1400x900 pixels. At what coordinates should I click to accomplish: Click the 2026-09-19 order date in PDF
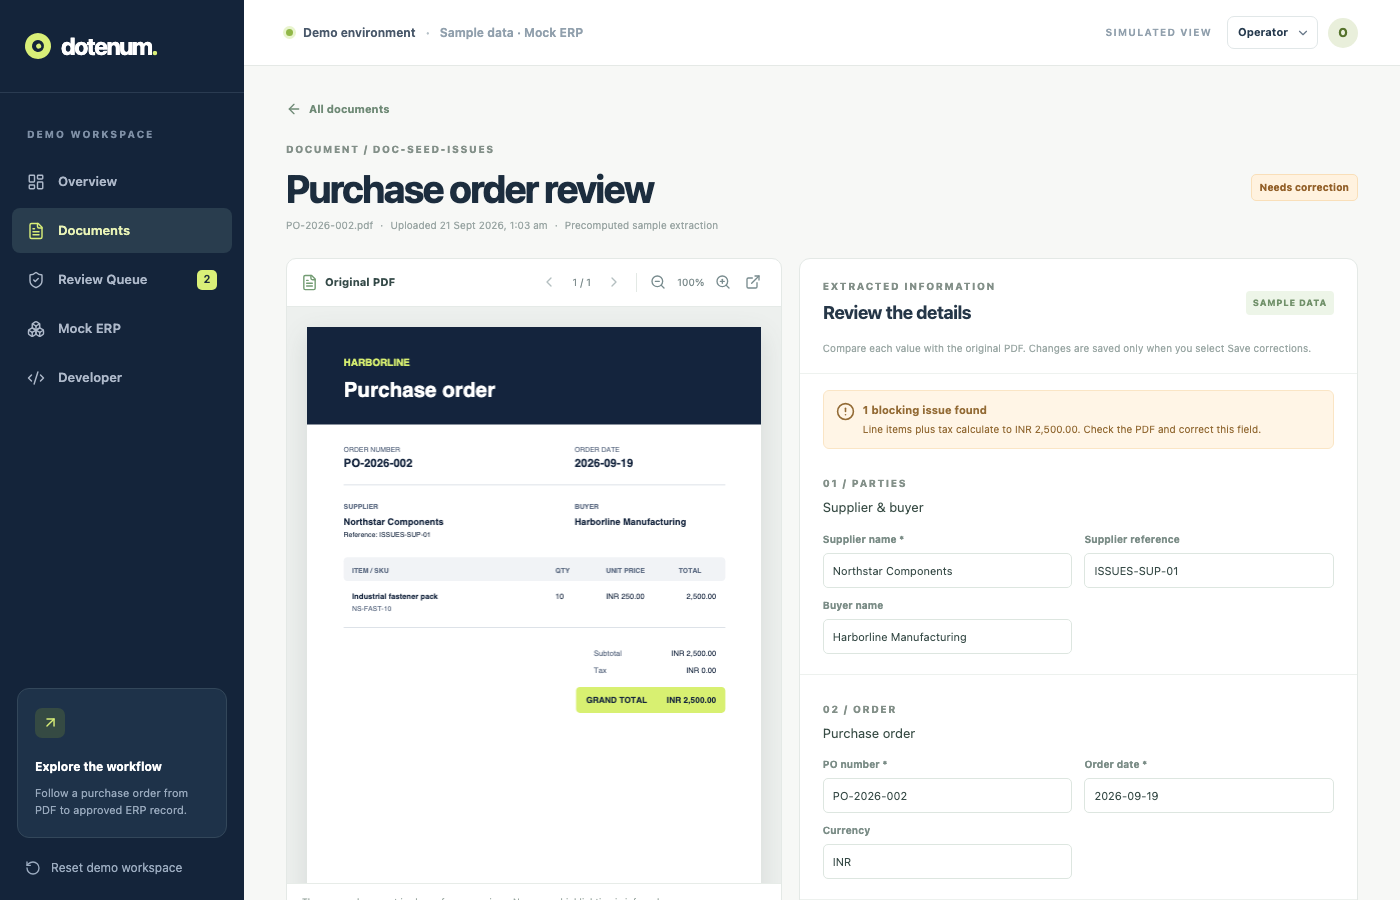pos(603,464)
